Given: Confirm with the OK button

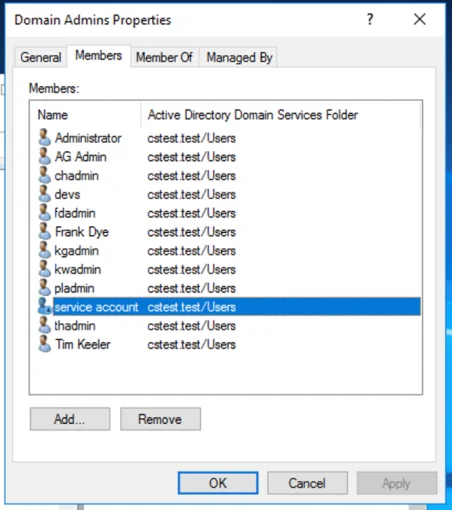Looking at the screenshot, I should tap(218, 483).
